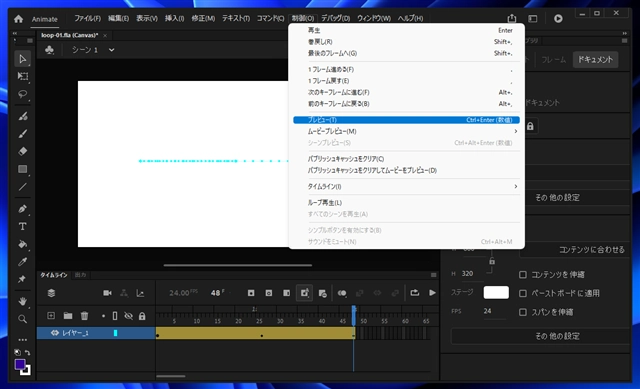Select the Hand tool
This screenshot has height=389, width=640.
coord(23,301)
